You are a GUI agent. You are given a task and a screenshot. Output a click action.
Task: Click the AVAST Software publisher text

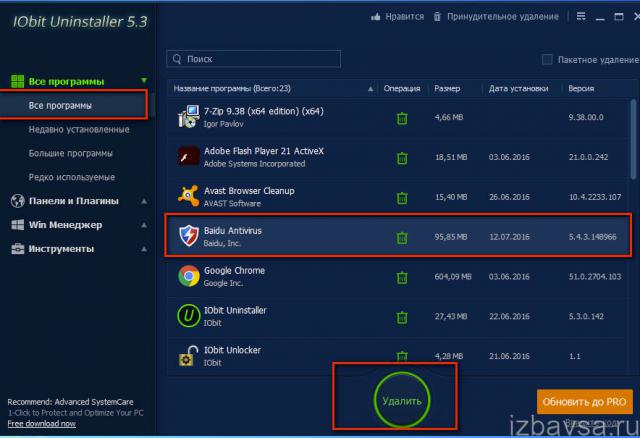click(x=232, y=203)
